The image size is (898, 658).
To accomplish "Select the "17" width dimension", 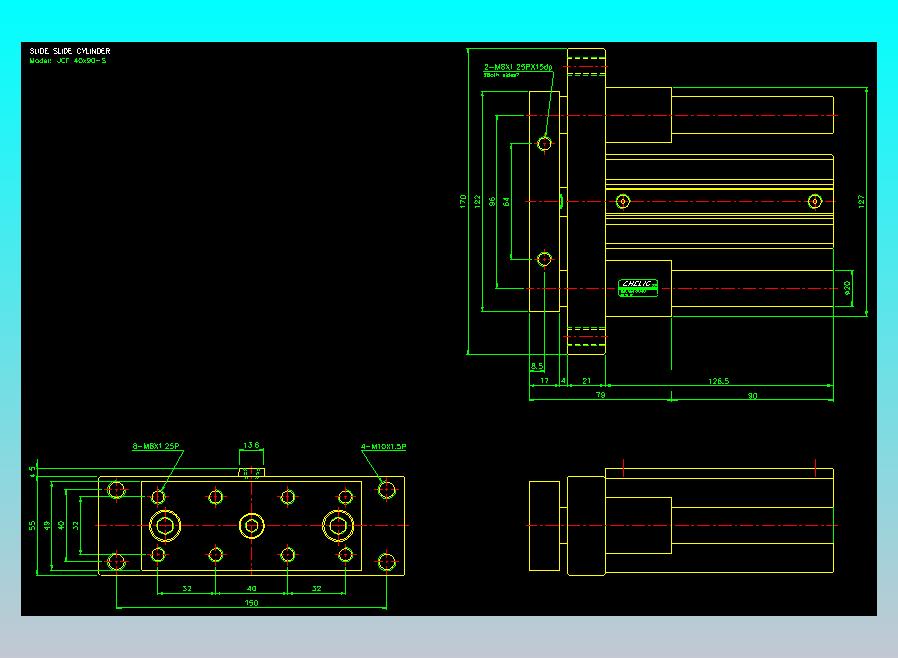I will [x=544, y=380].
